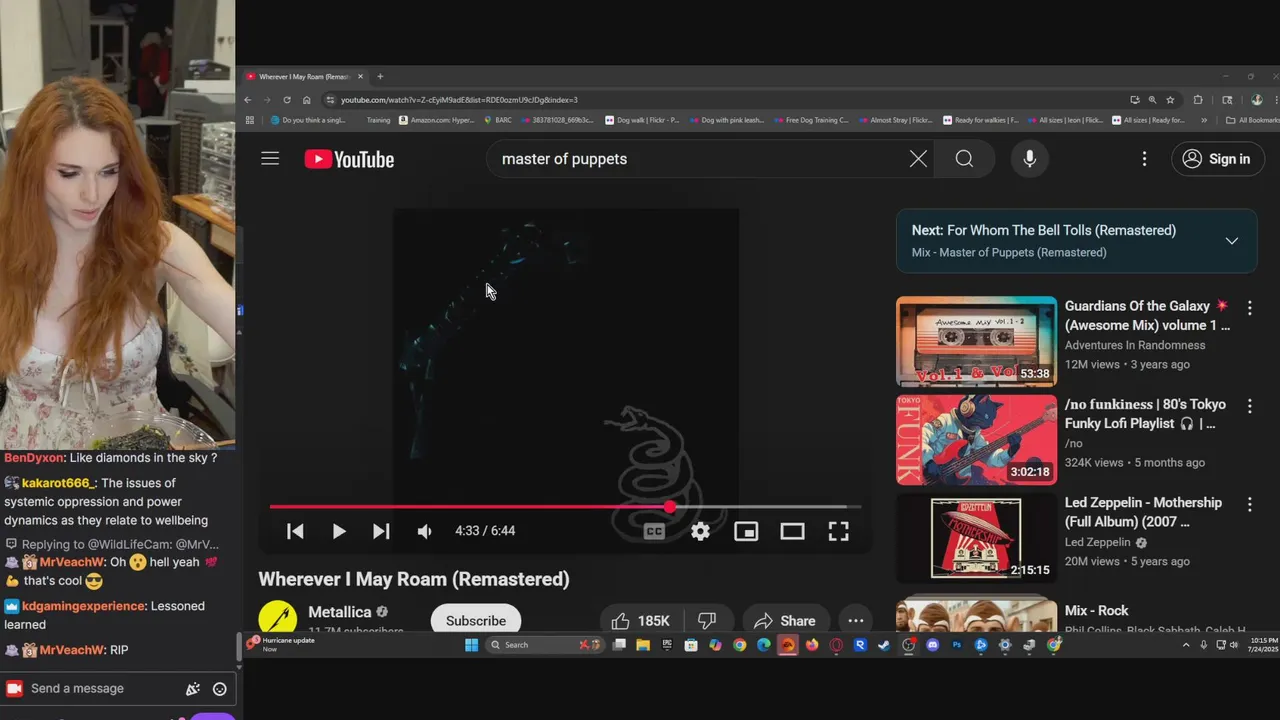Enable miniplayer mode
Screen dimensions: 1280x720
tap(746, 531)
